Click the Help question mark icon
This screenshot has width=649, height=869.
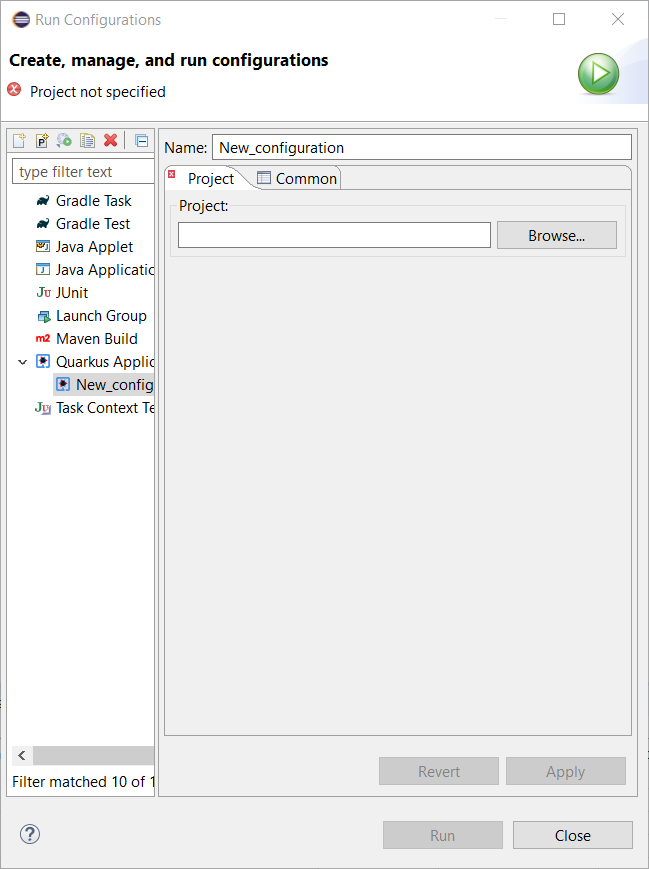pos(30,834)
